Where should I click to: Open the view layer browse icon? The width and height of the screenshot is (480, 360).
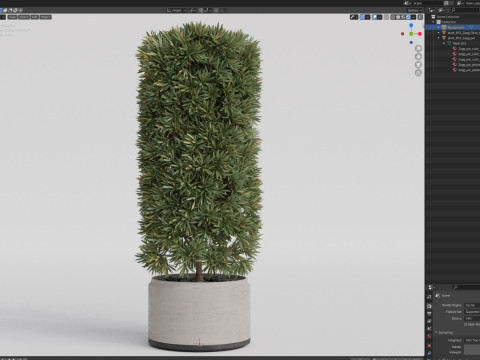[x=460, y=3]
